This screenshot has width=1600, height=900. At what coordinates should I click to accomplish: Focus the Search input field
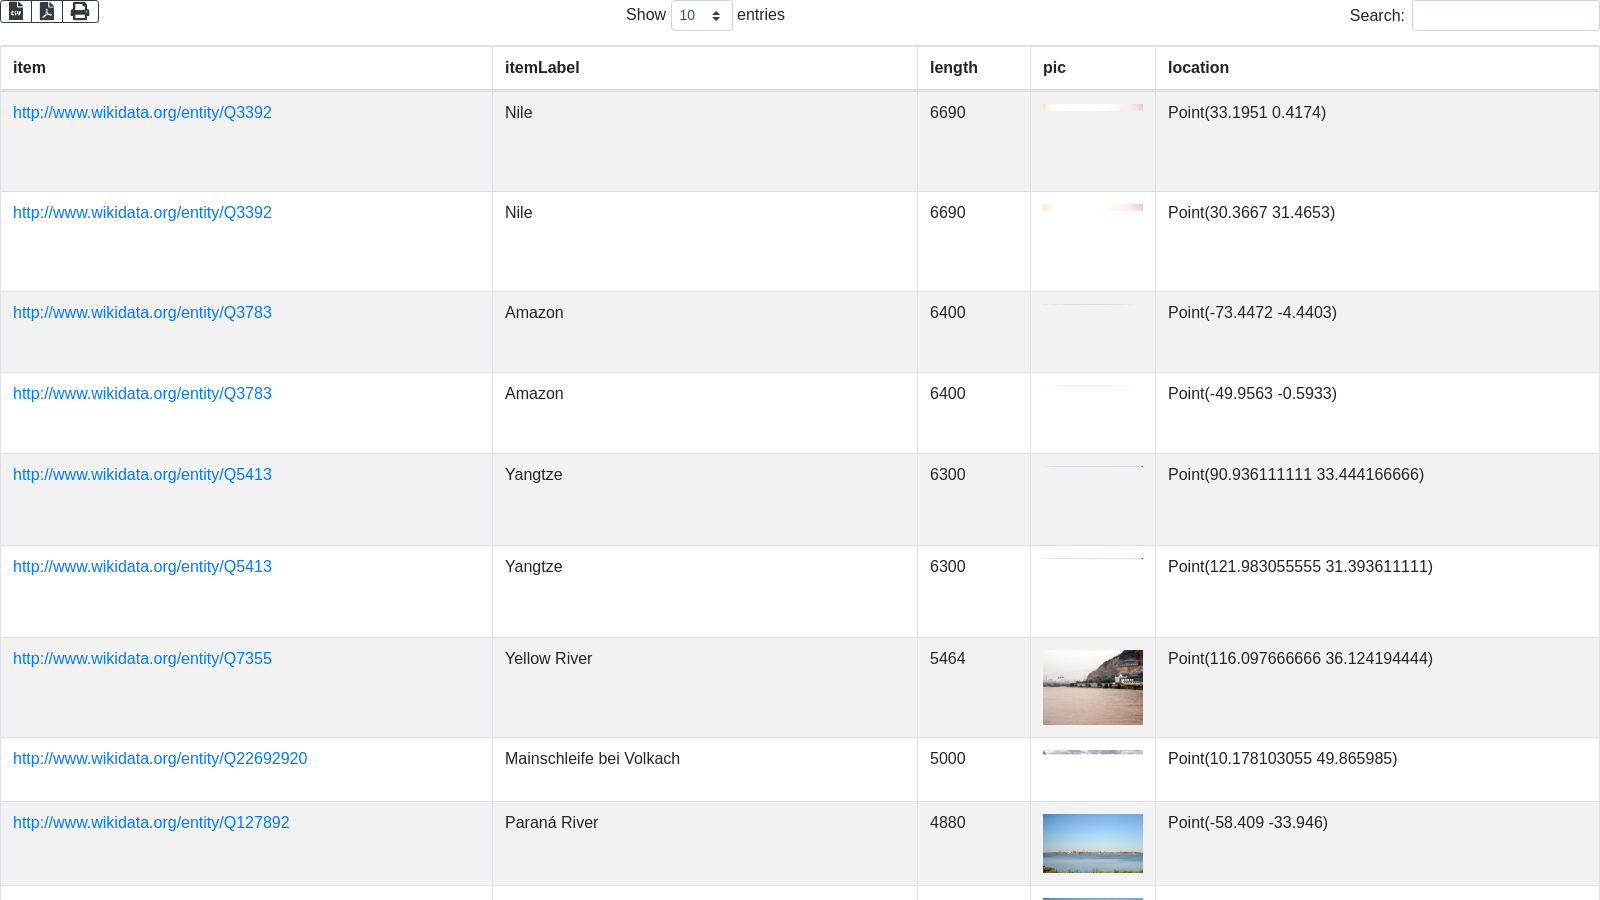point(1504,16)
